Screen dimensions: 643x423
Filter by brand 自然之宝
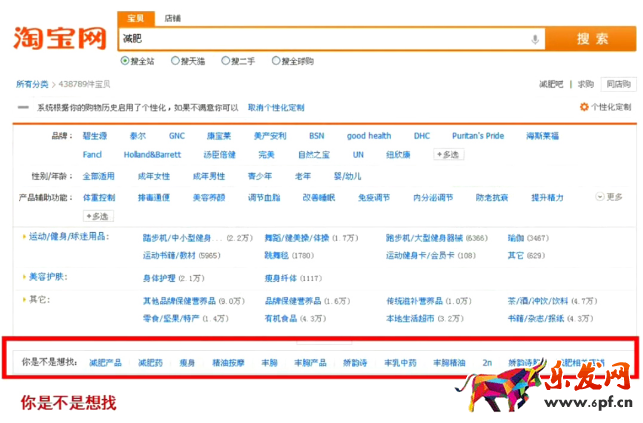(314, 155)
